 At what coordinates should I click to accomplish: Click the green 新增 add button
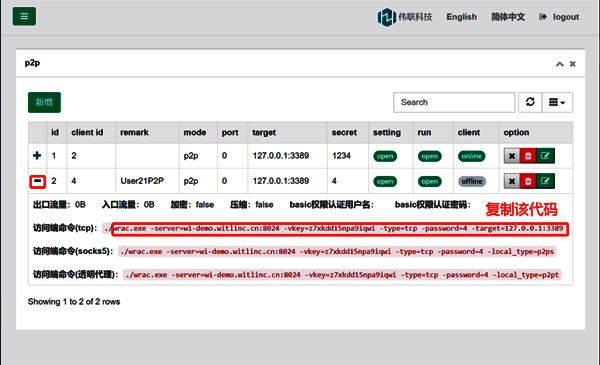coord(44,102)
